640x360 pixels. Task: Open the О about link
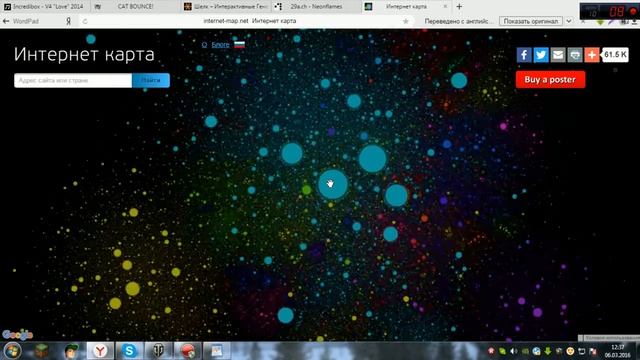pyautogui.click(x=204, y=44)
